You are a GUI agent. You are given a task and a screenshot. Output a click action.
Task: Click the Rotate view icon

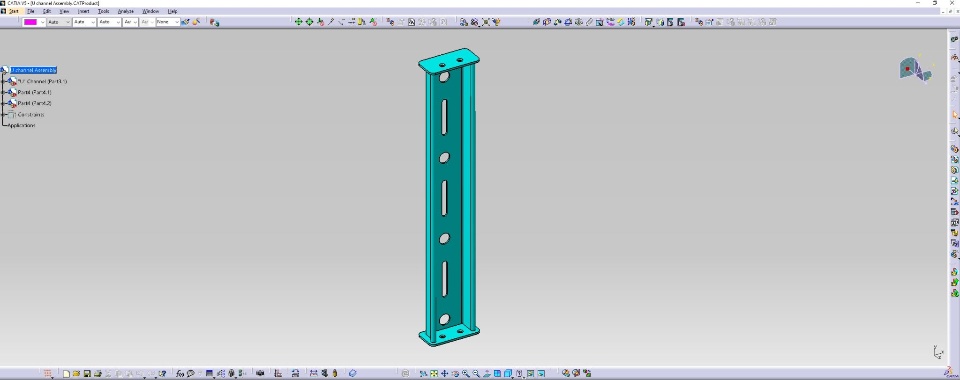point(455,373)
